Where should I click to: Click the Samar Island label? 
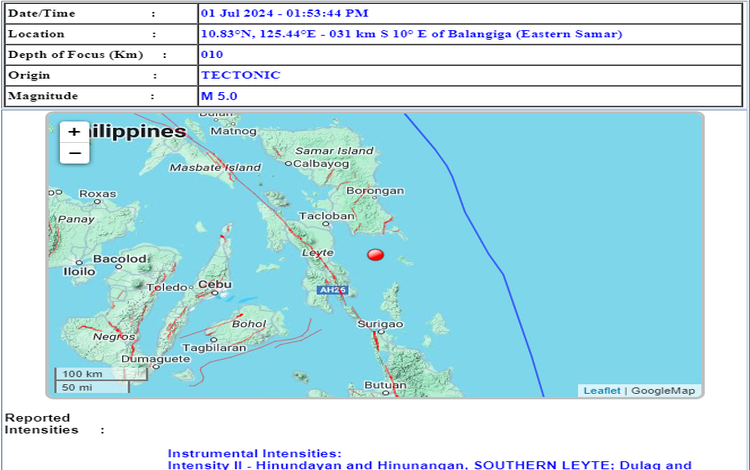334,151
